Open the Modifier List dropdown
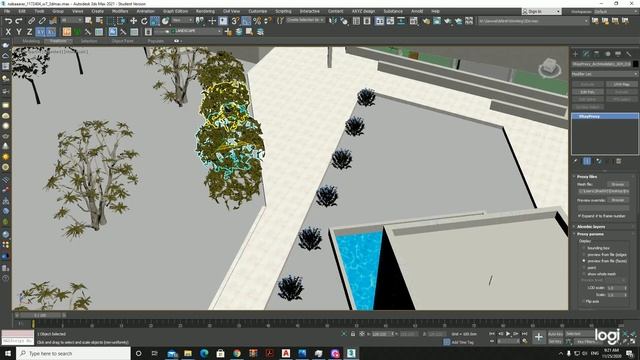Image resolution: width=640 pixels, height=360 pixels. point(604,74)
